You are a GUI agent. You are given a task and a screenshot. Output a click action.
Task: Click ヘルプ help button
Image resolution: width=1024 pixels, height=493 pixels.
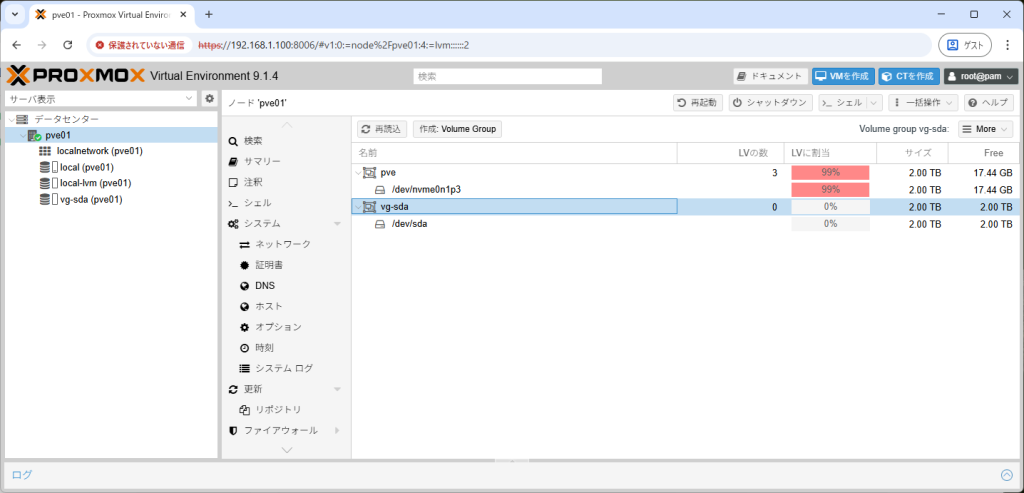click(x=989, y=103)
